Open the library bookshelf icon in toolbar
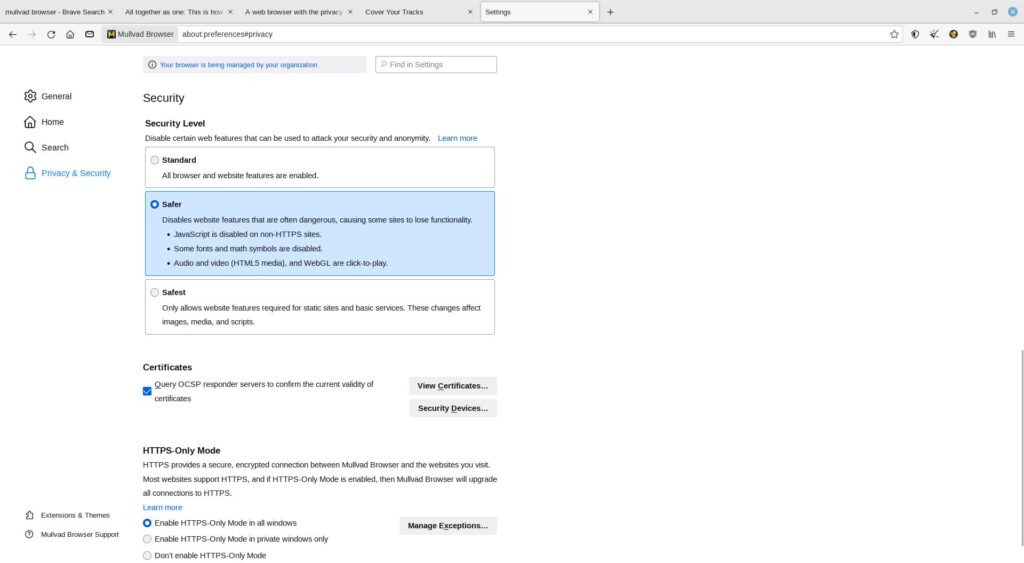 [992, 34]
